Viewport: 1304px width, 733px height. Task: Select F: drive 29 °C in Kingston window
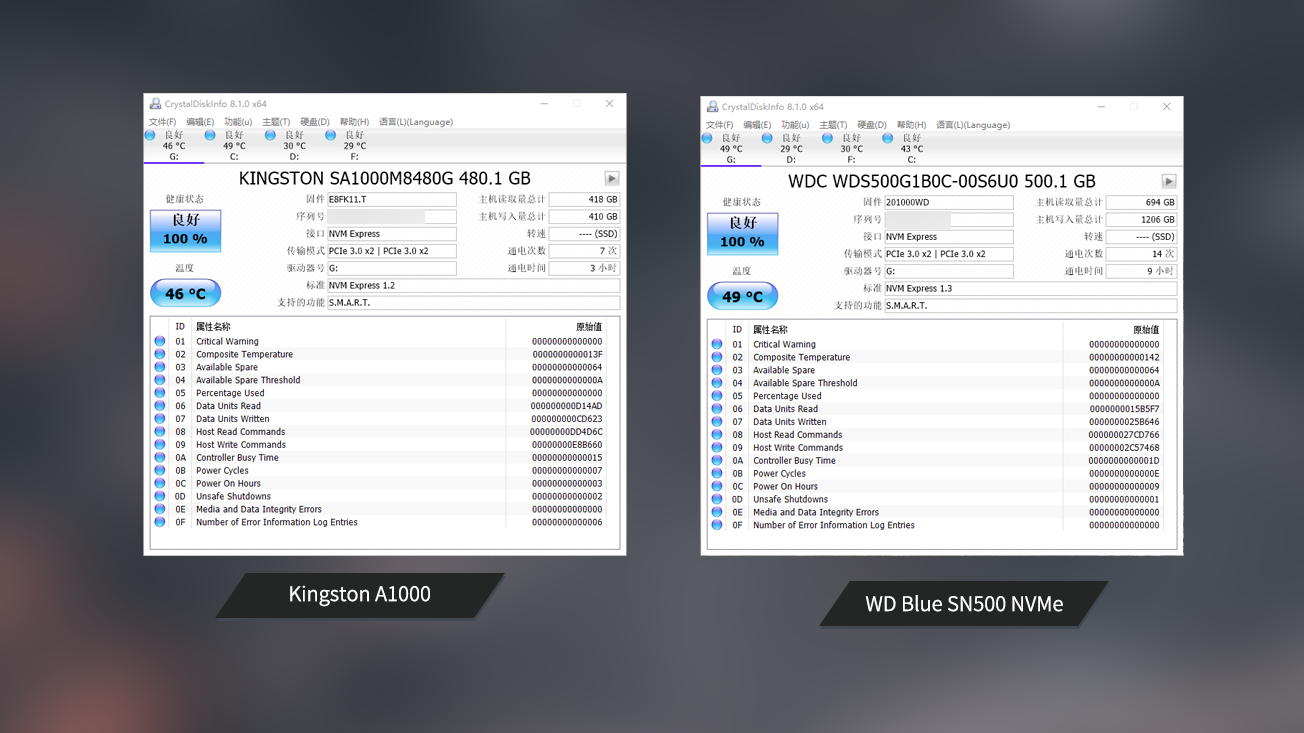point(355,146)
